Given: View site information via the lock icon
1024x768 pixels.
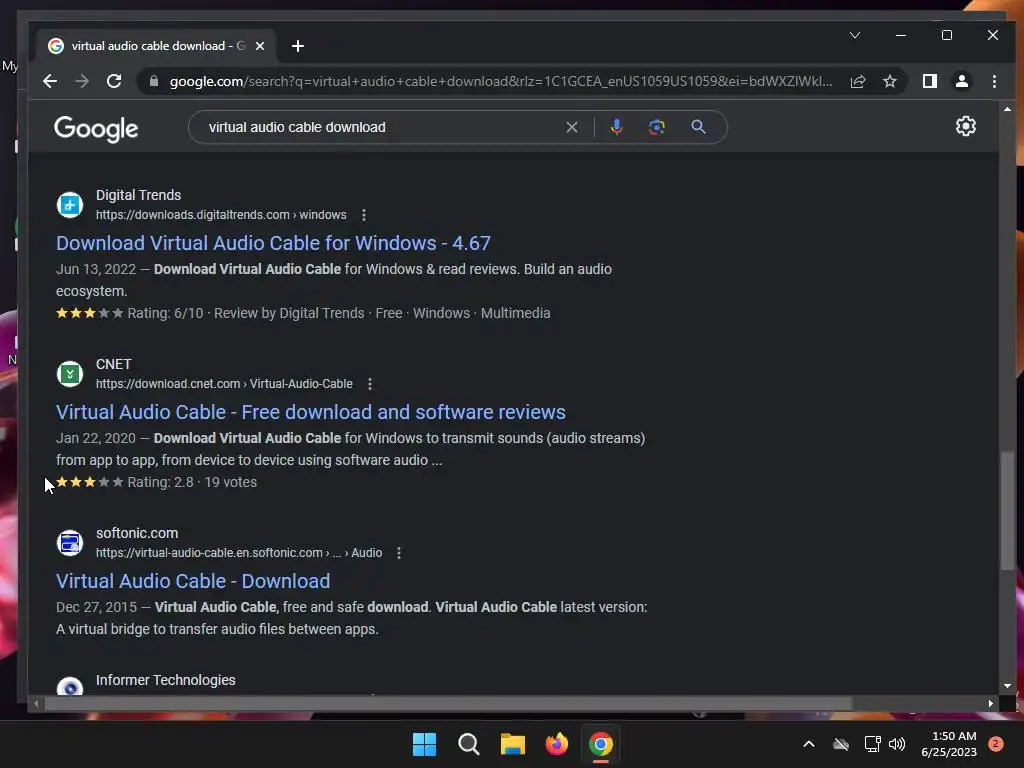Looking at the screenshot, I should tap(154, 82).
